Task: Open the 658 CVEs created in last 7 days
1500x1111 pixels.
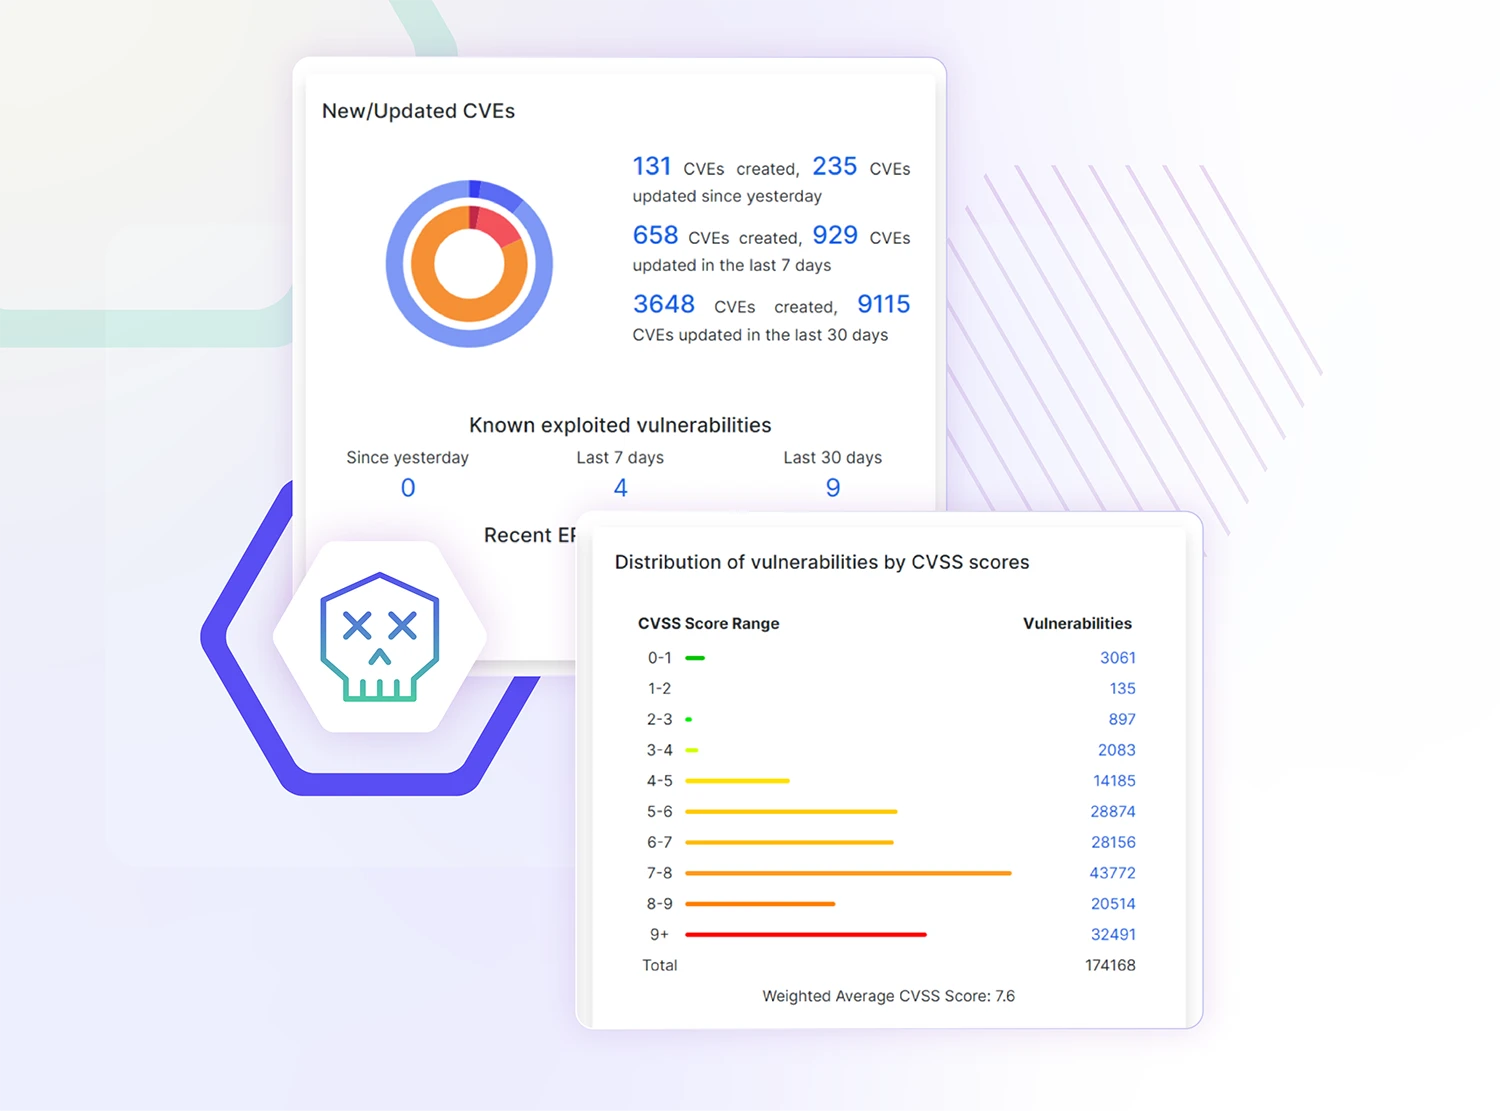Action: (655, 235)
